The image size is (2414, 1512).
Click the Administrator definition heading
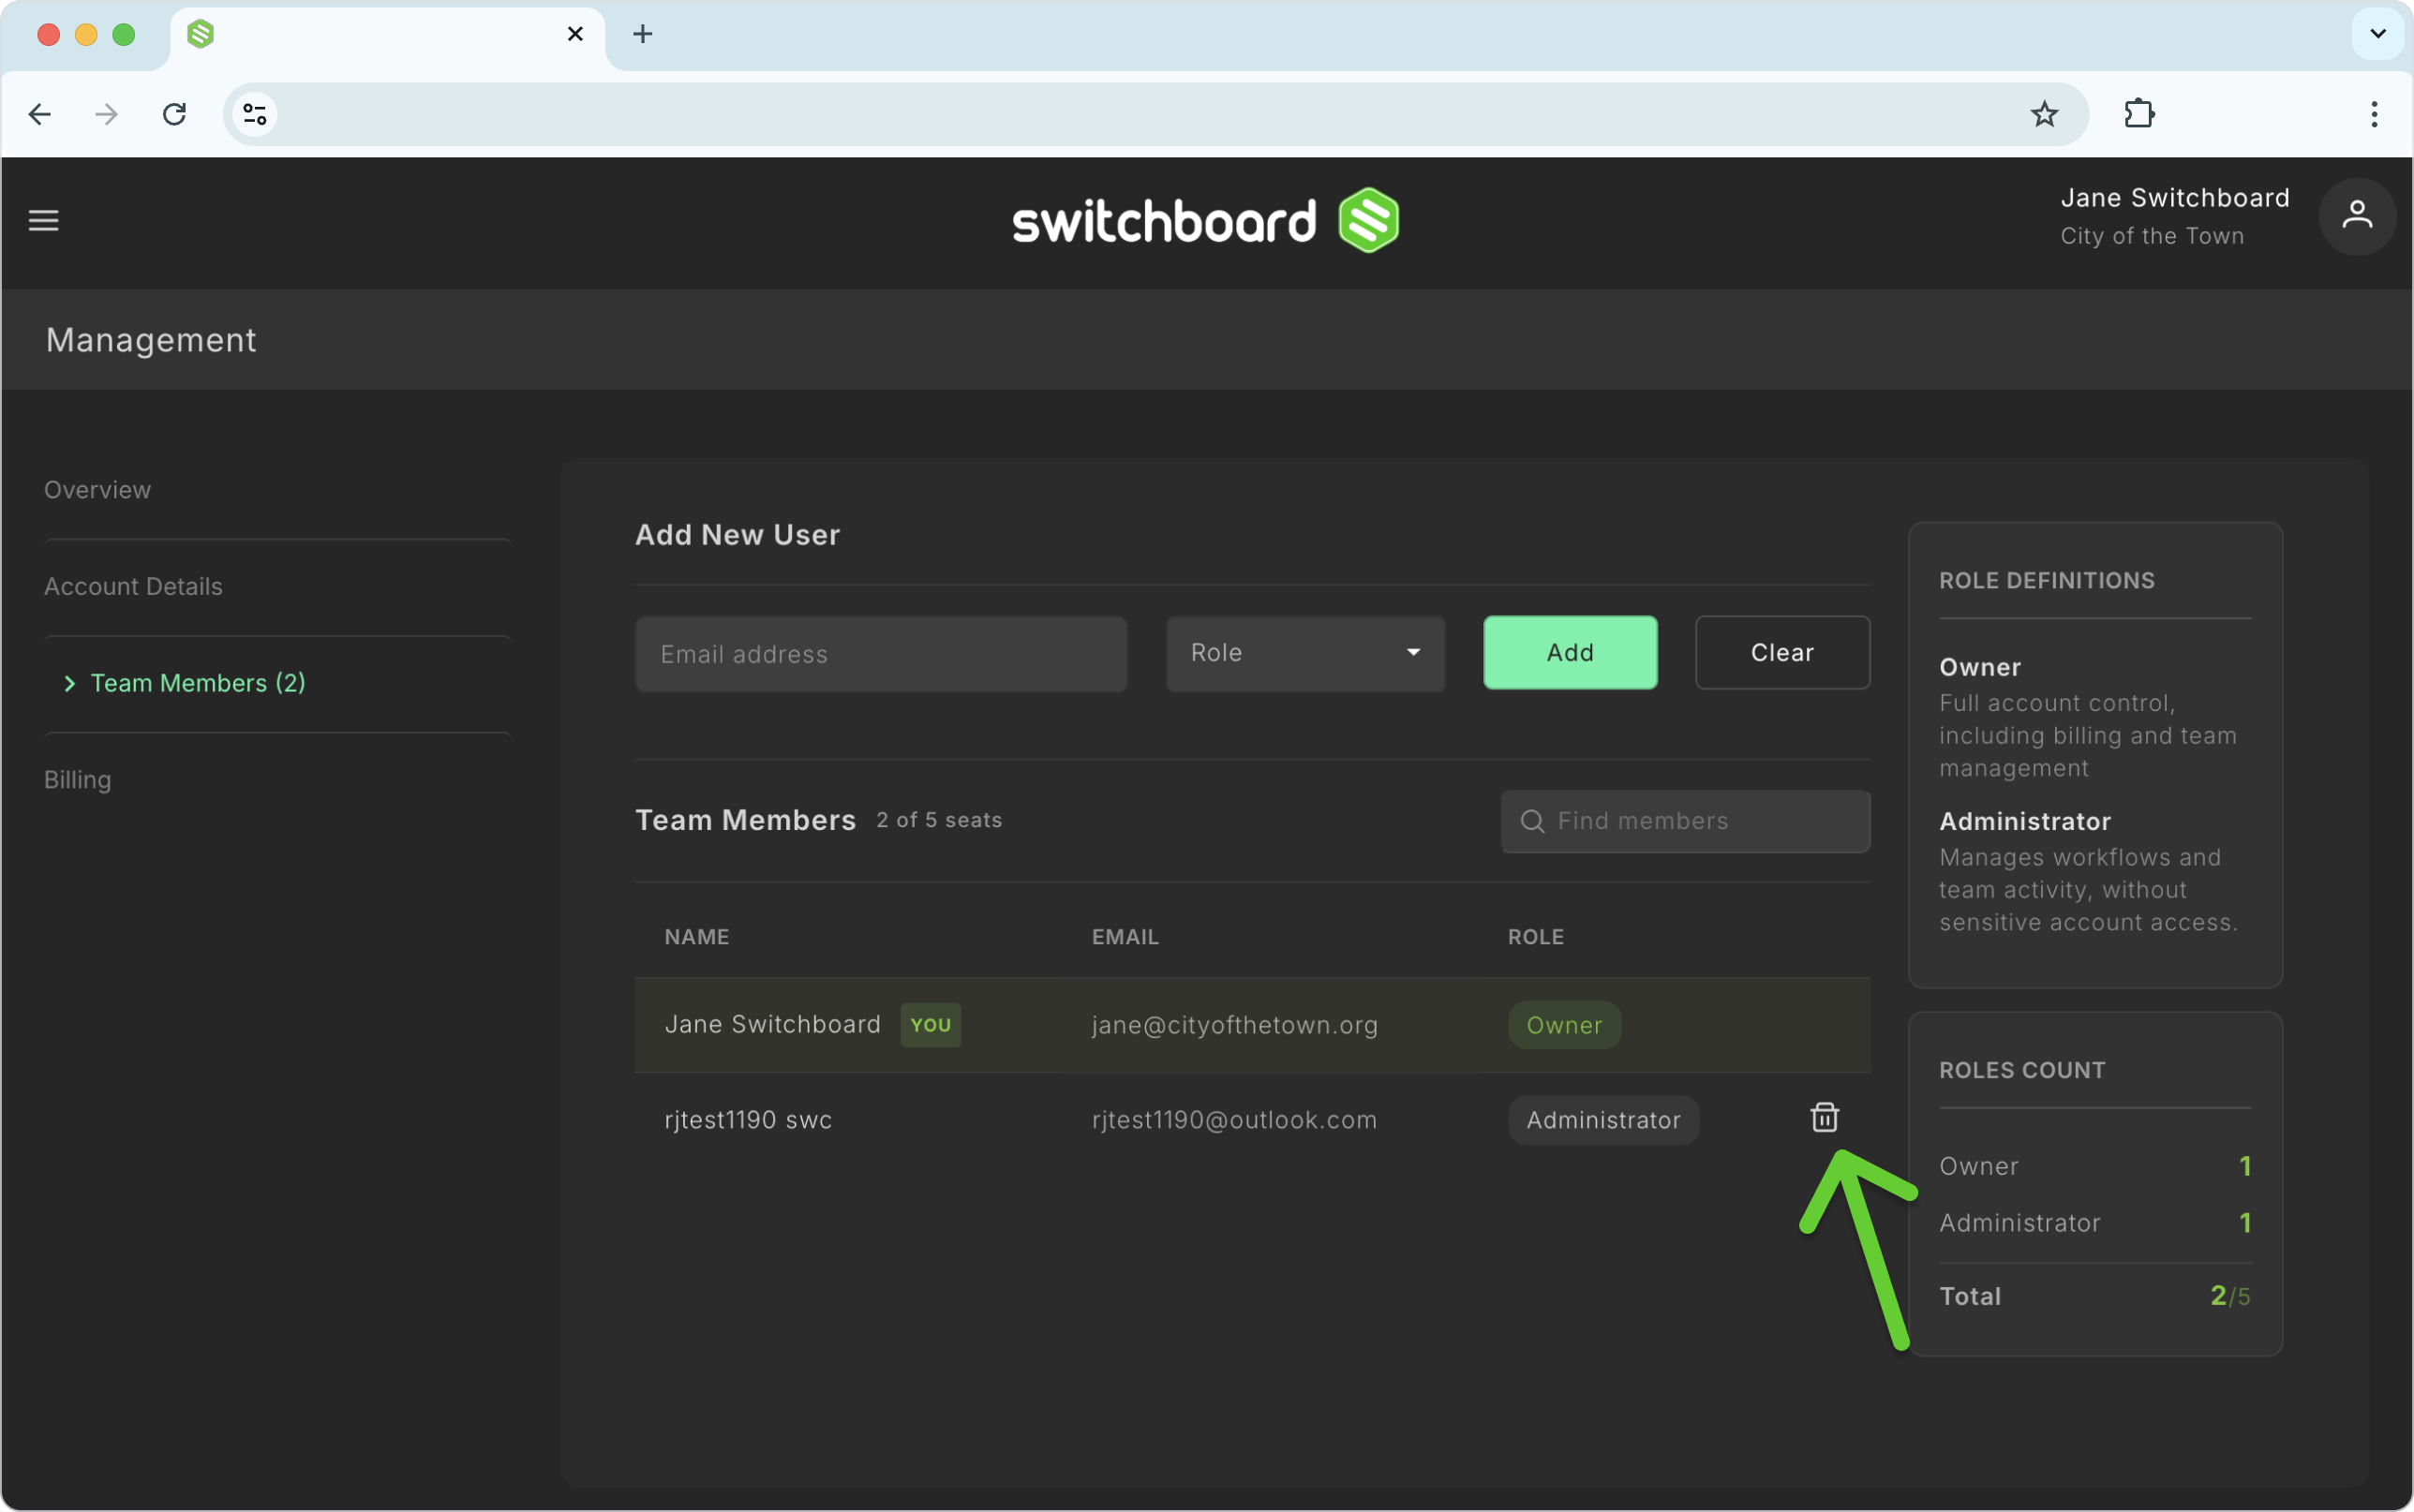click(2025, 821)
